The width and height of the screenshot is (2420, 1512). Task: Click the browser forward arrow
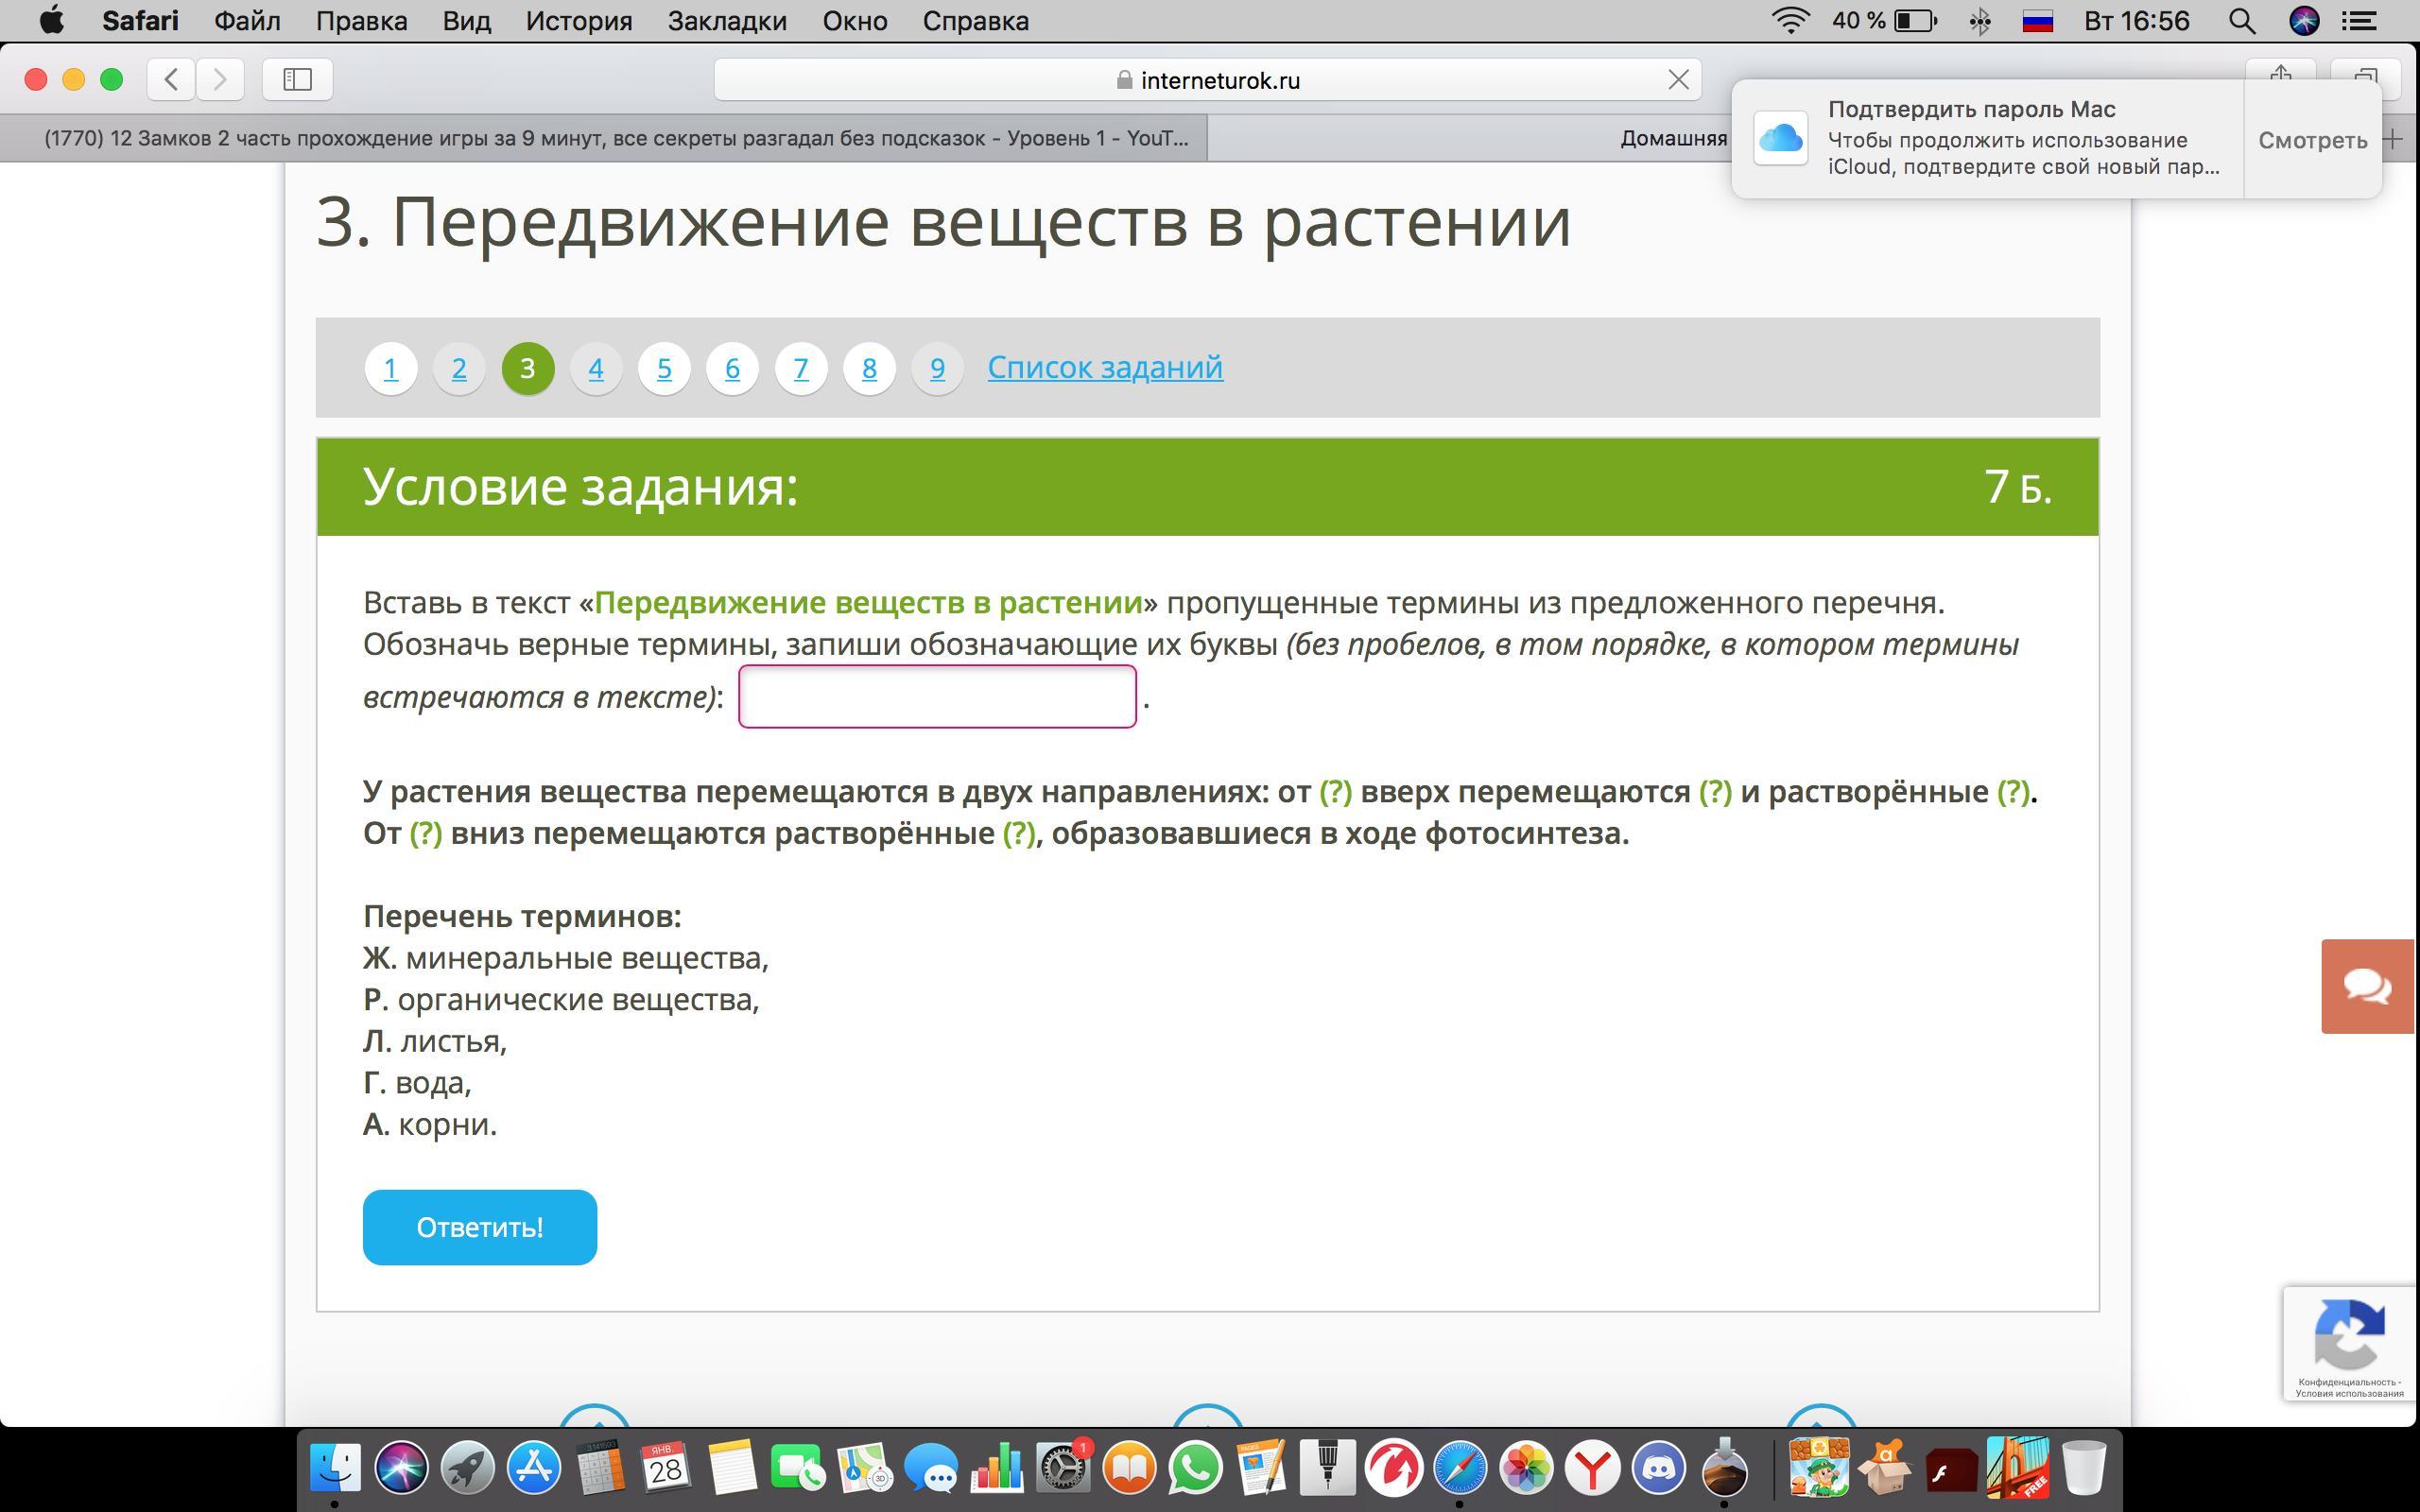220,79
